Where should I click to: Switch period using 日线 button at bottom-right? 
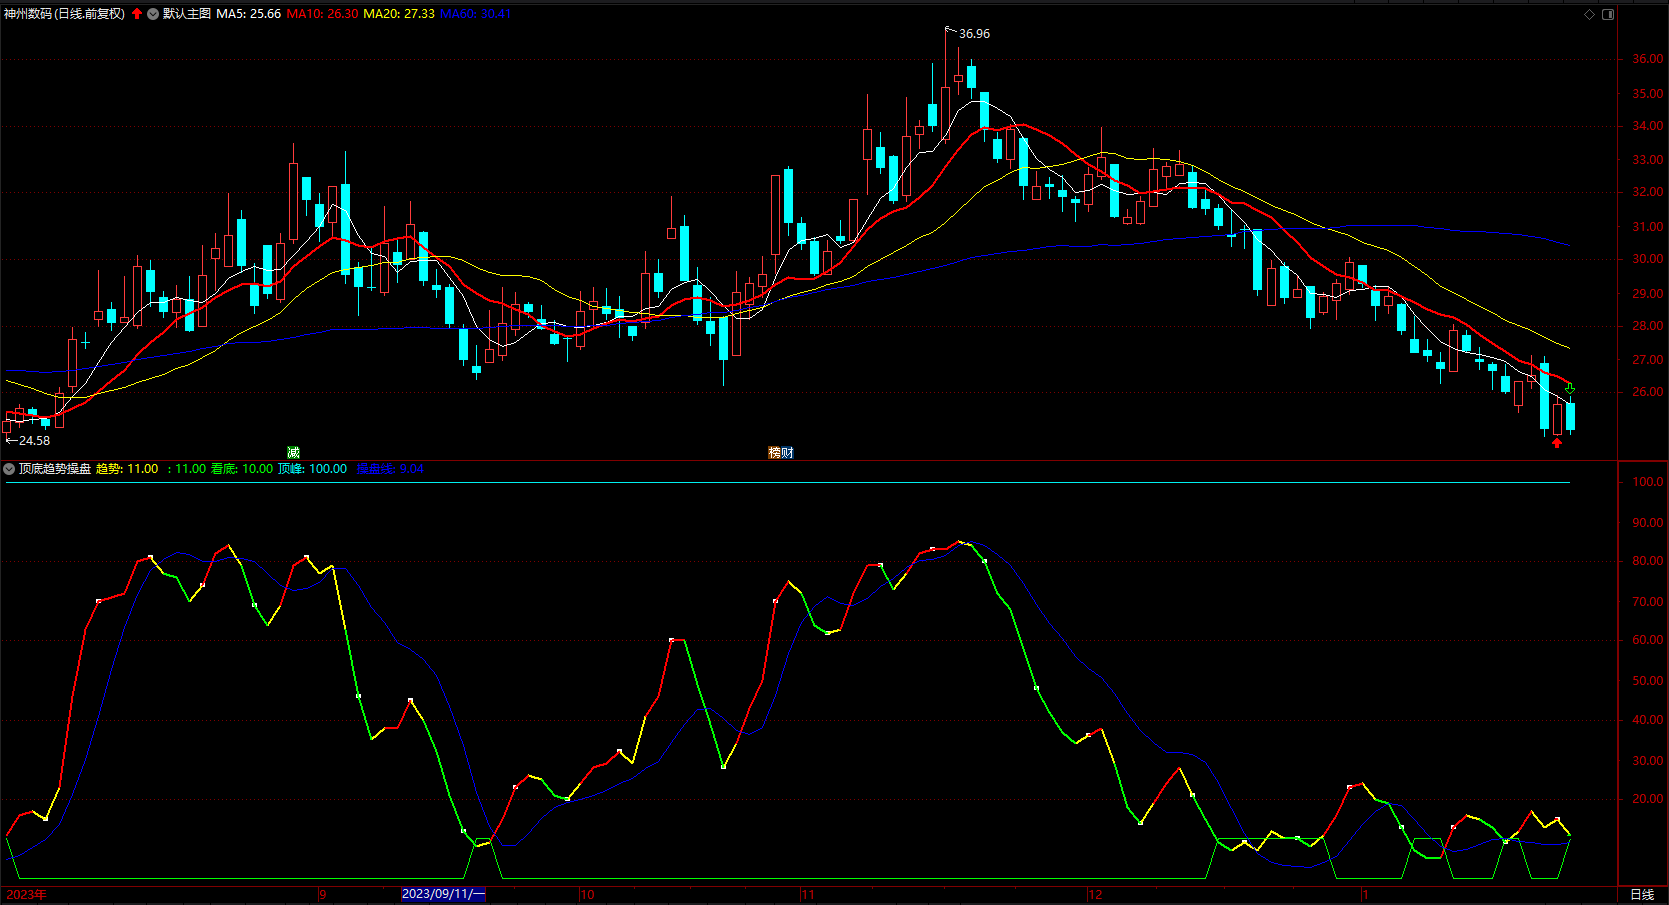click(x=1642, y=895)
